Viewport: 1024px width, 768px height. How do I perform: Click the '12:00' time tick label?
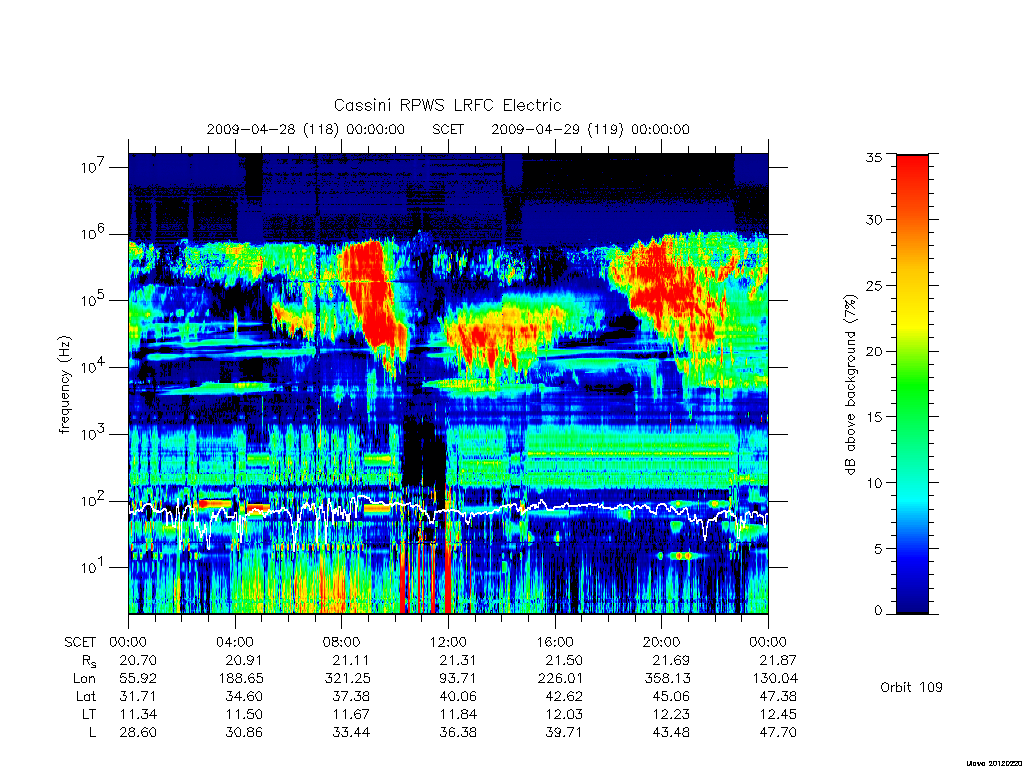448,642
